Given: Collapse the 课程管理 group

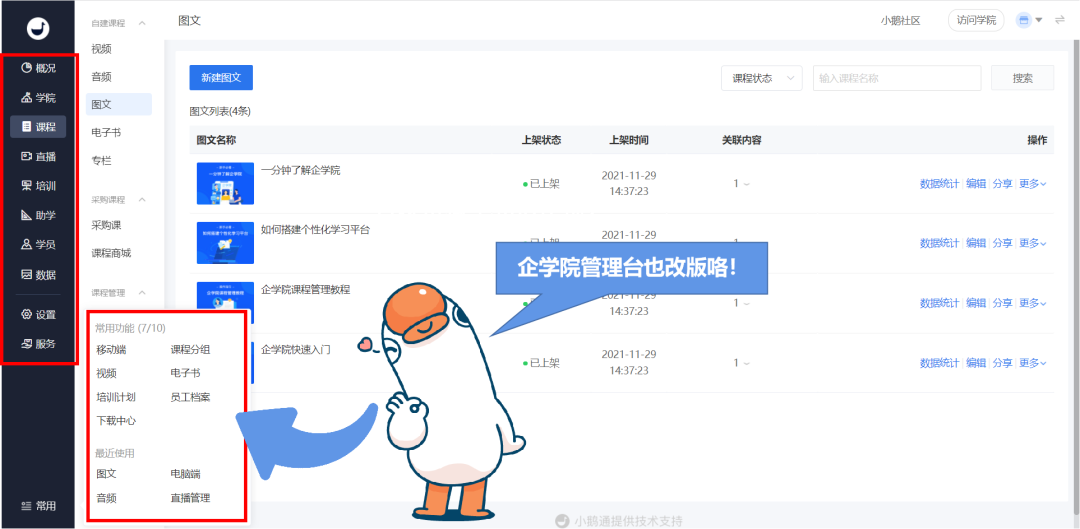Looking at the screenshot, I should [x=142, y=293].
